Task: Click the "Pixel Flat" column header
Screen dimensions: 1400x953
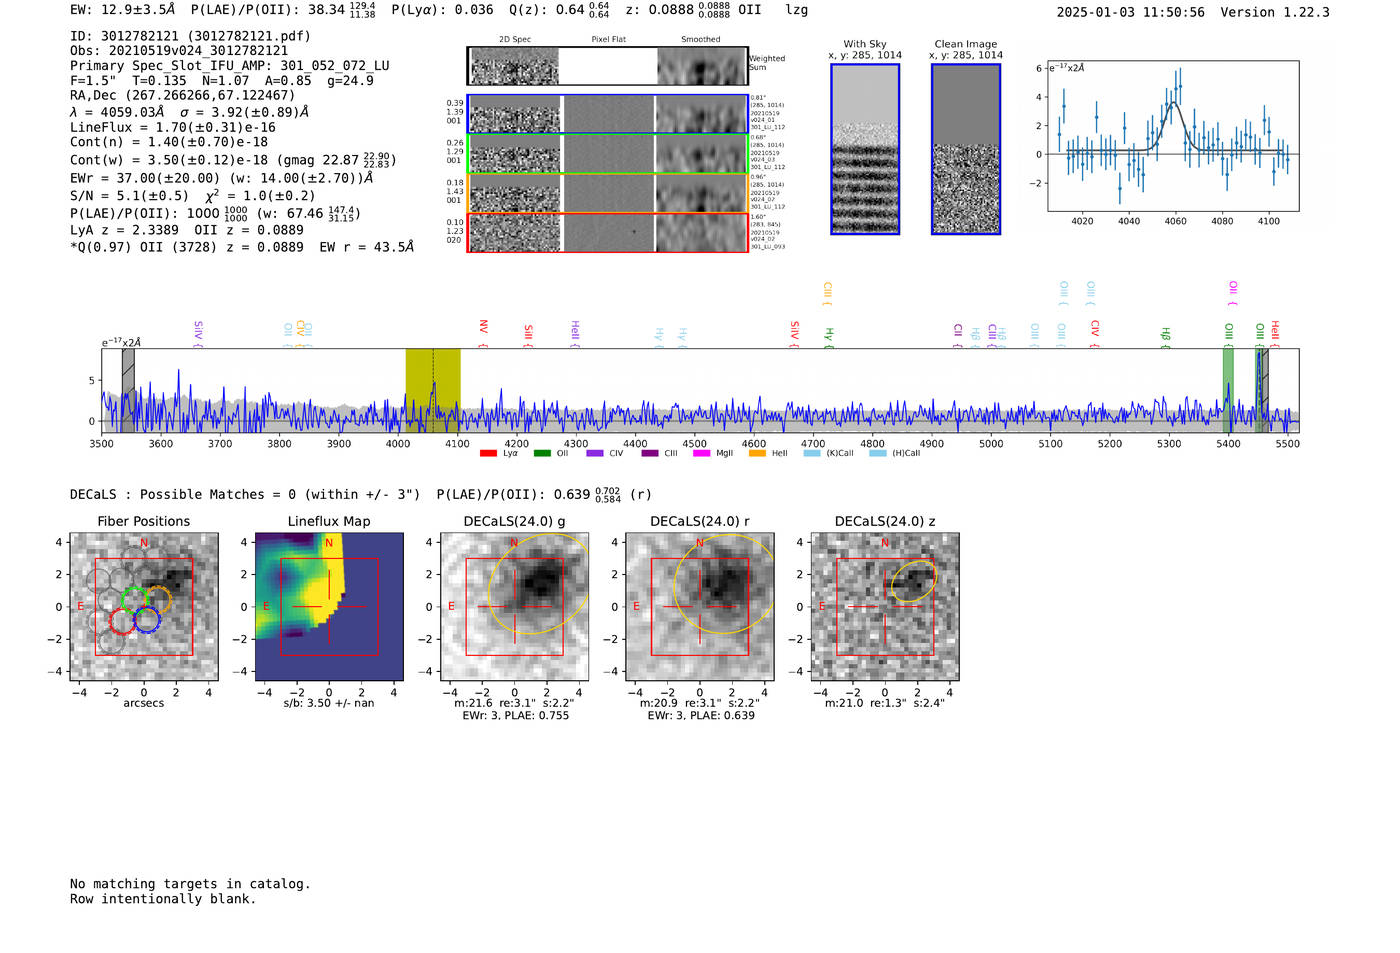Action: pyautogui.click(x=608, y=40)
